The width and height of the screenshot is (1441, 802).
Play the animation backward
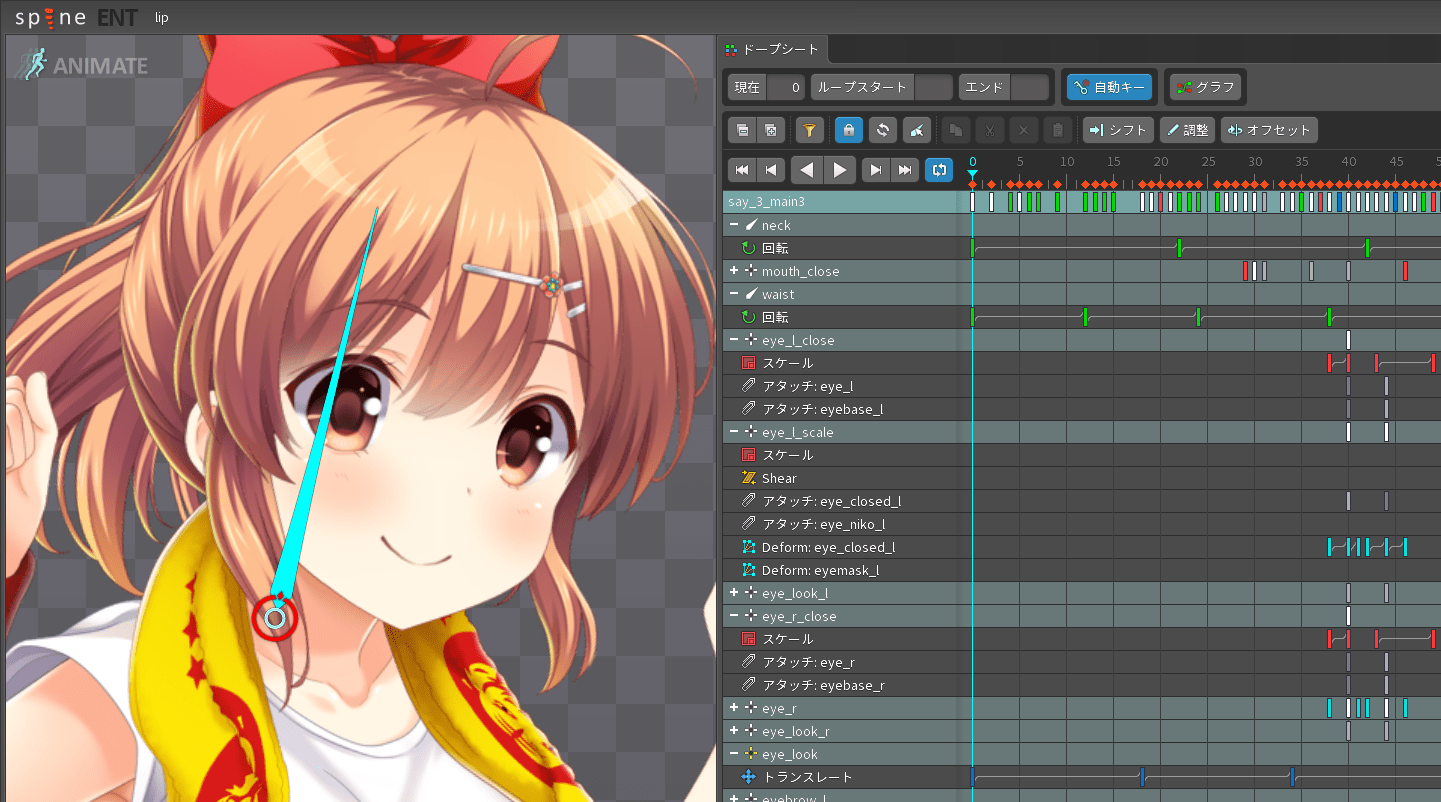806,170
